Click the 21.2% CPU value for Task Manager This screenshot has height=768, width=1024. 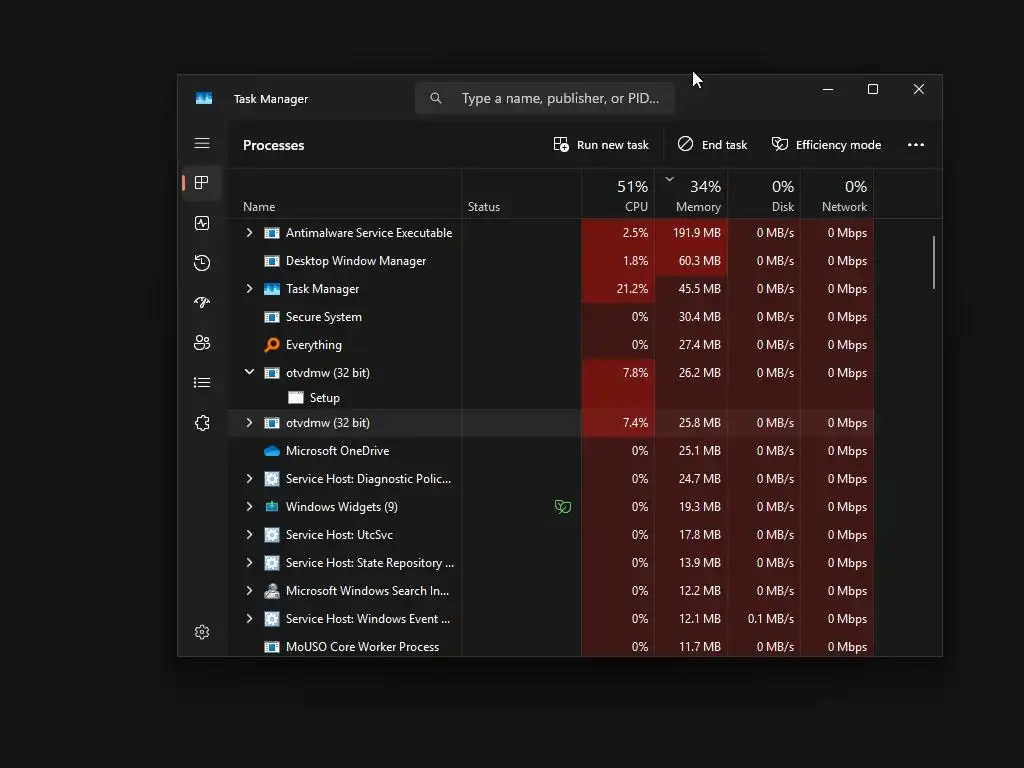click(x=632, y=289)
